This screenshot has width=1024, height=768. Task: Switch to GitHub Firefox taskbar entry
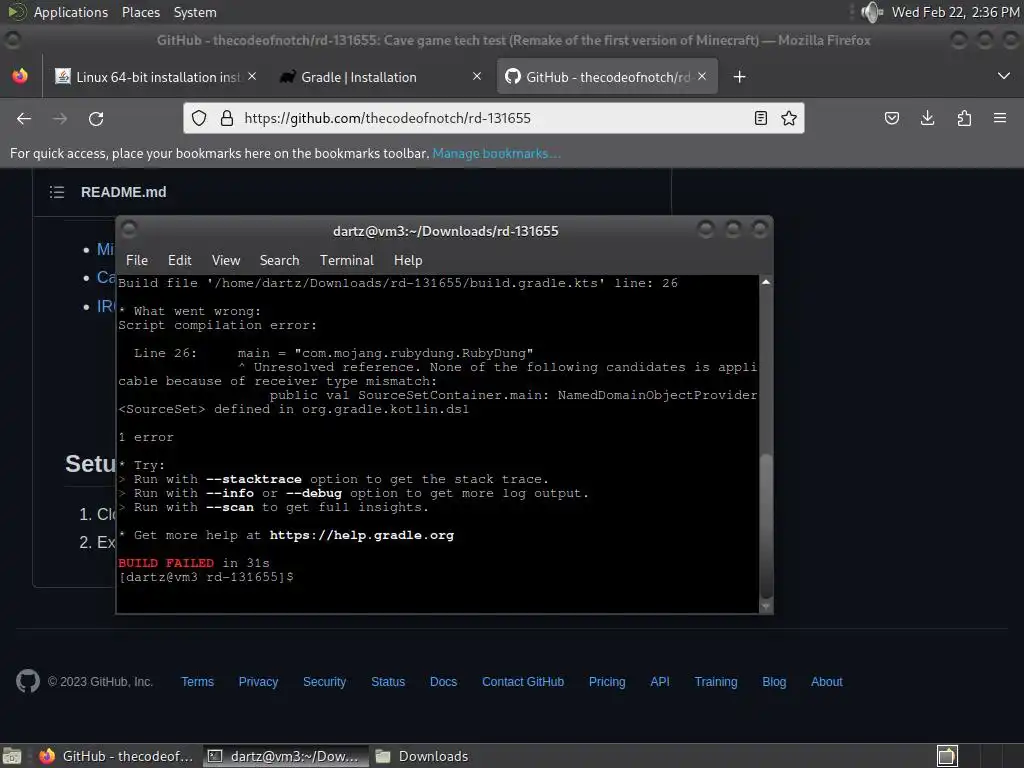pyautogui.click(x=116, y=756)
